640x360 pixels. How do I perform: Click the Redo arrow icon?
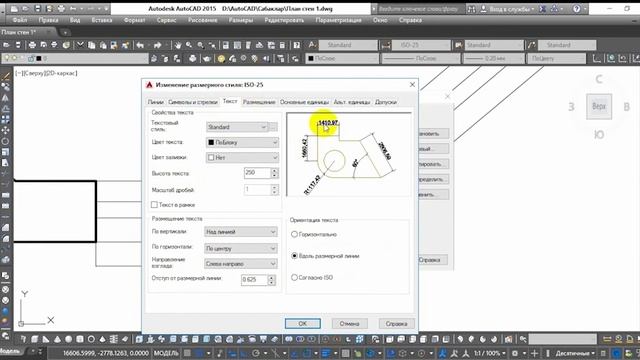pos(158,45)
